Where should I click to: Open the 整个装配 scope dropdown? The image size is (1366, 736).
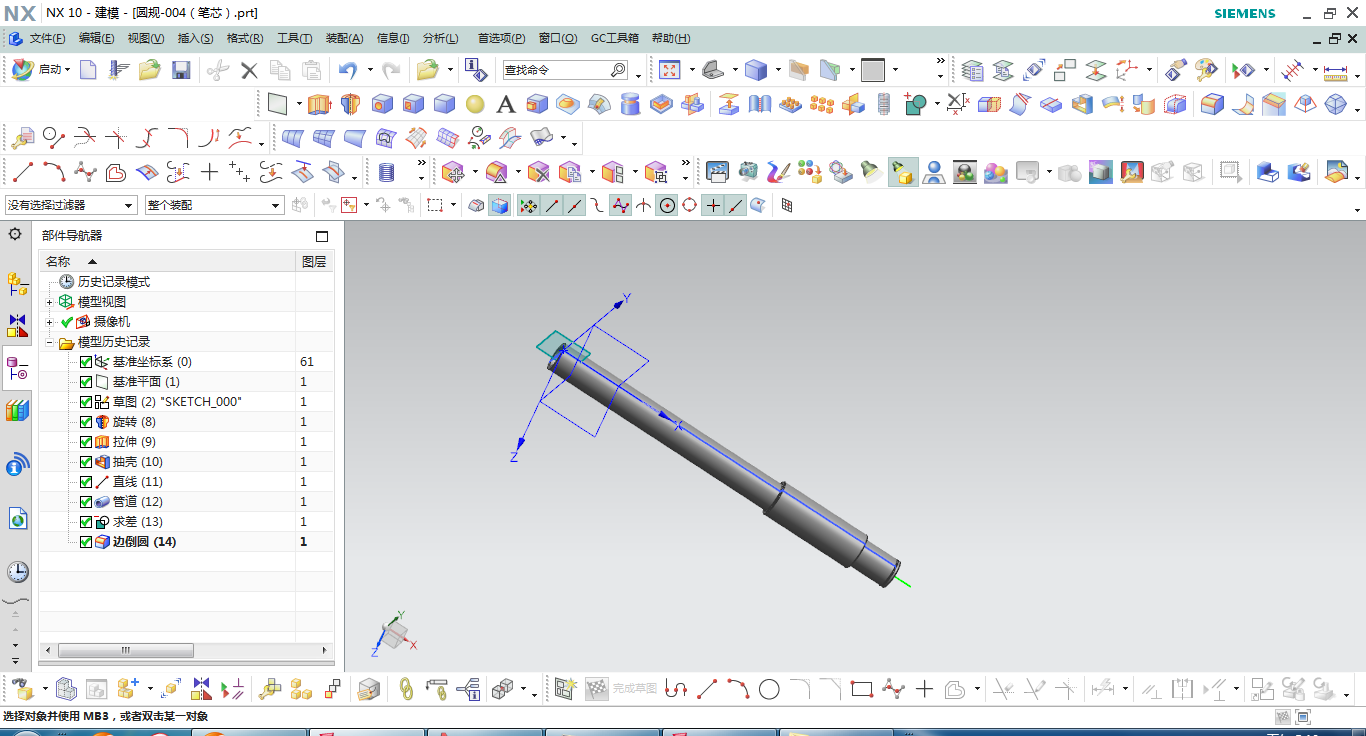click(x=215, y=205)
